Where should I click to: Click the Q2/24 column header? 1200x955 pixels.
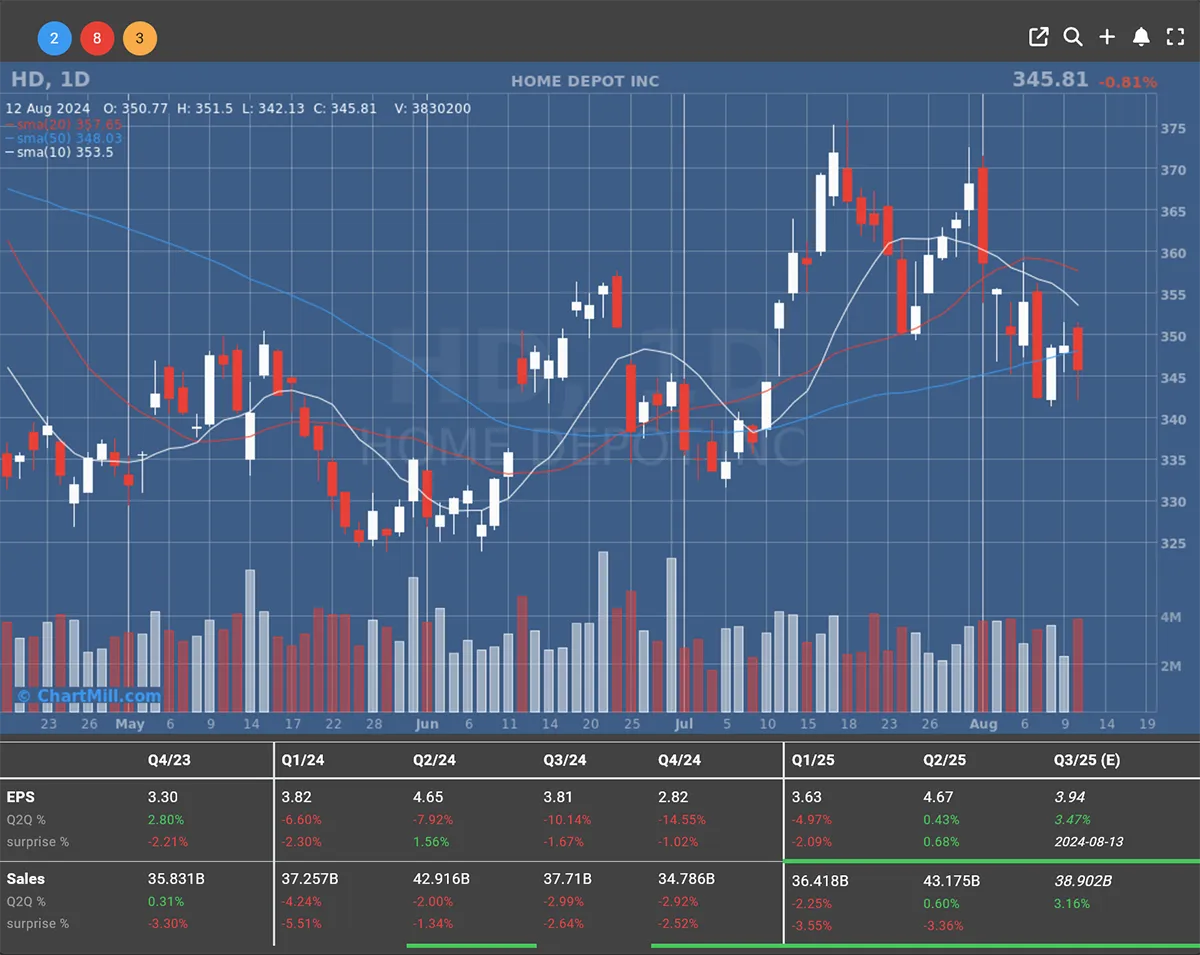pyautogui.click(x=434, y=760)
